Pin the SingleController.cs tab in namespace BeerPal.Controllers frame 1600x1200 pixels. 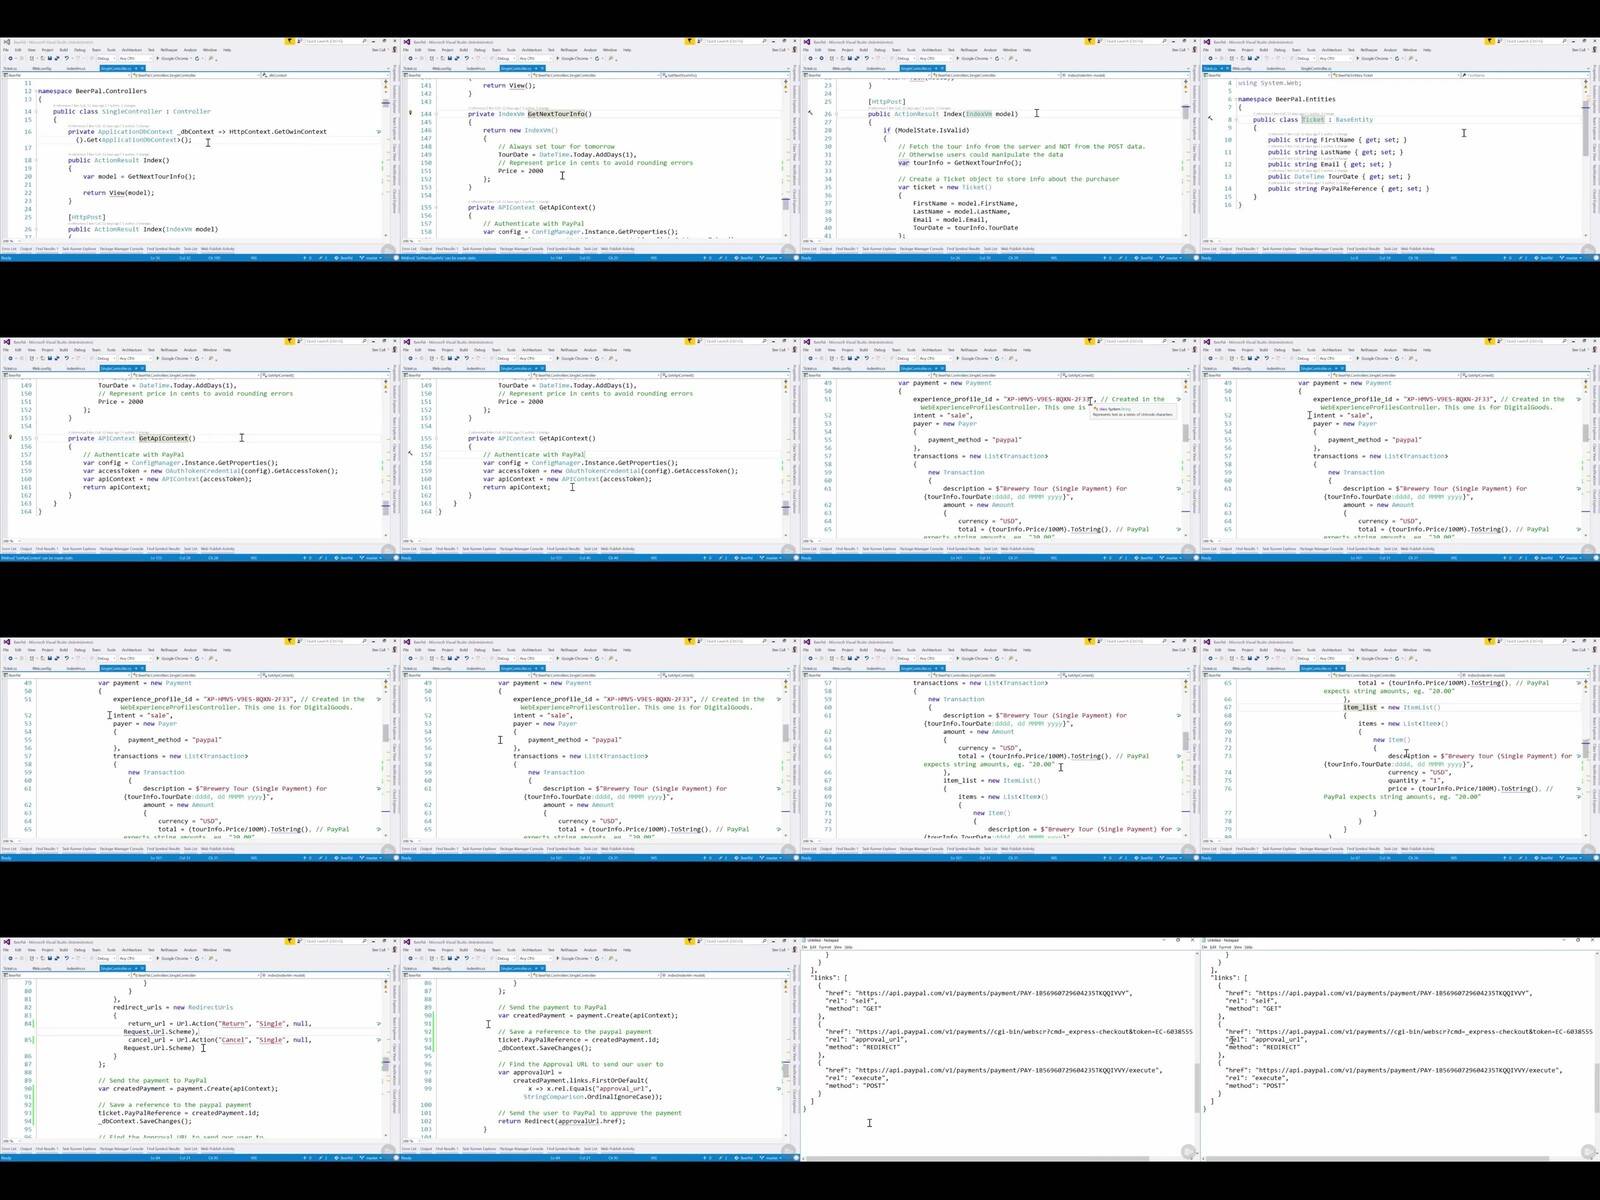click(136, 68)
